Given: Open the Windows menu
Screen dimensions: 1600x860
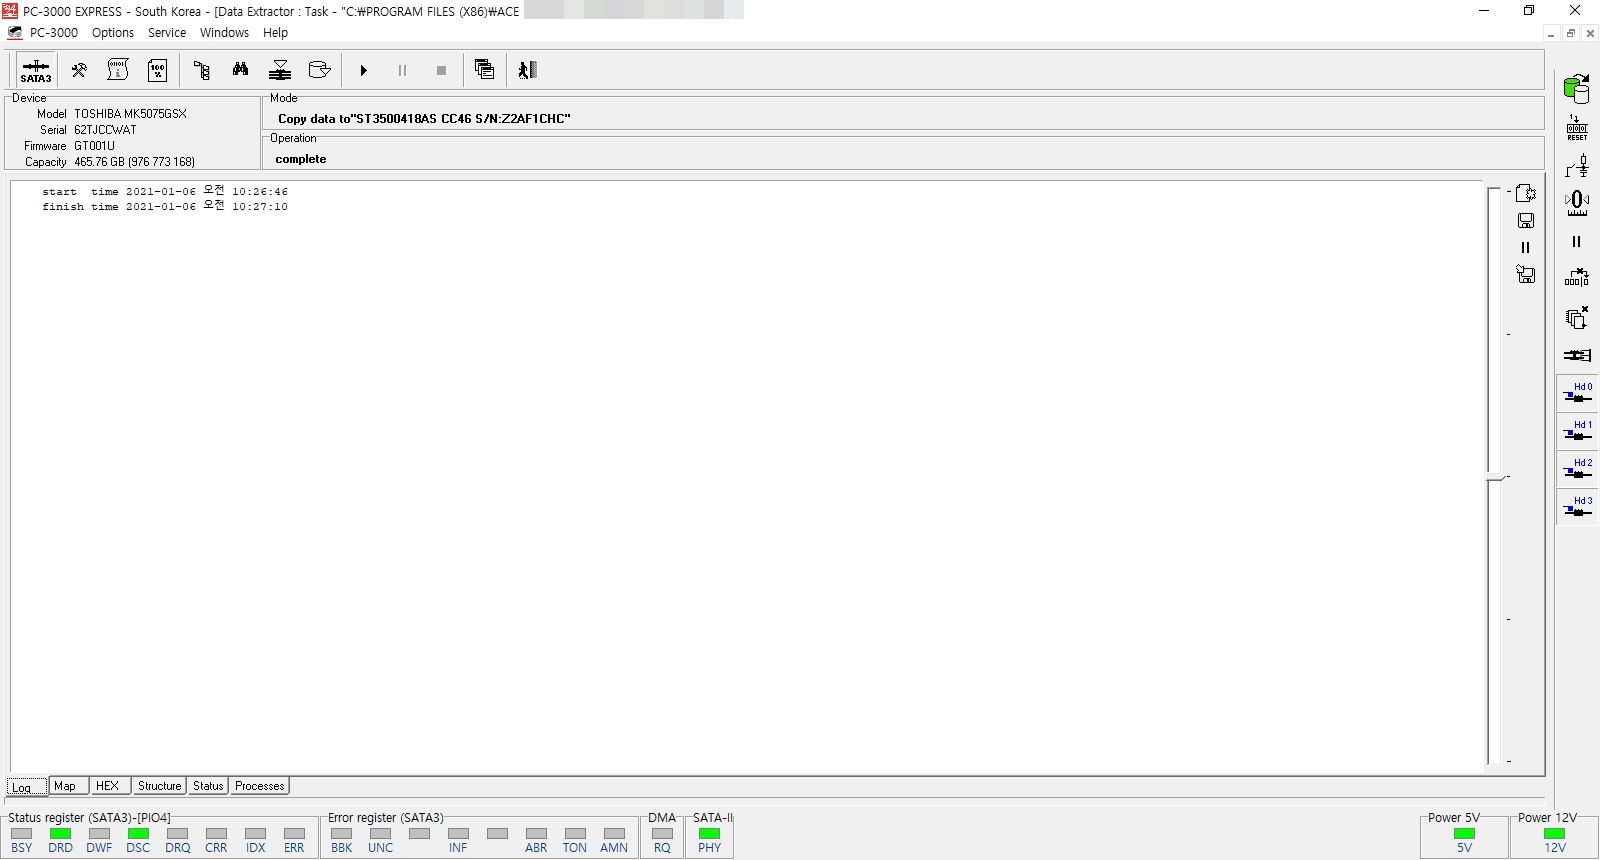Looking at the screenshot, I should coord(224,33).
